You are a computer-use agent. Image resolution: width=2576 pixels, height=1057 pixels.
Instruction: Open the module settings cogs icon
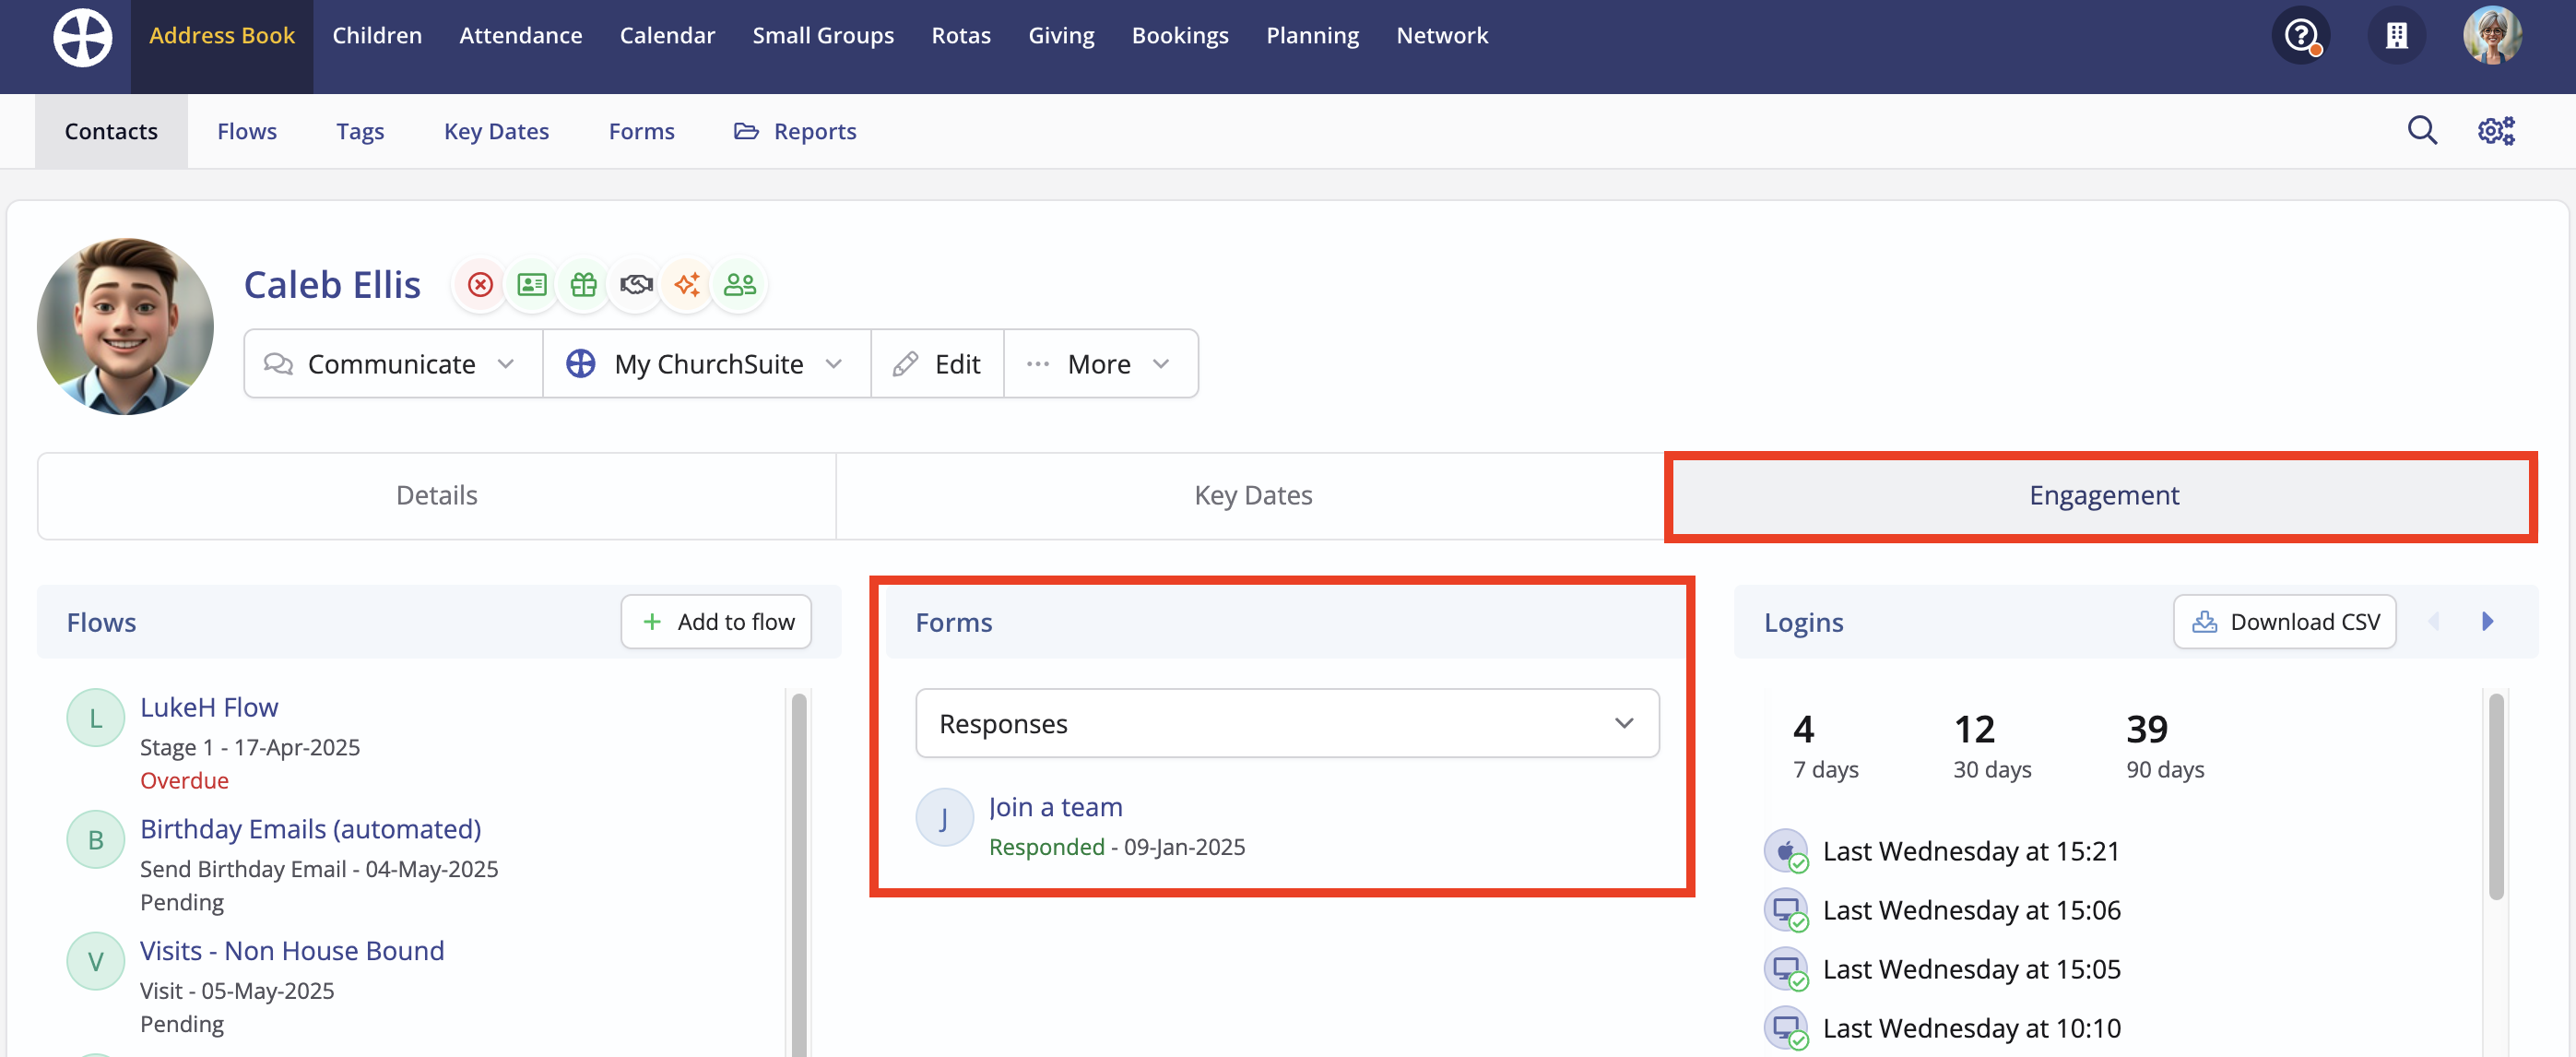2496,130
